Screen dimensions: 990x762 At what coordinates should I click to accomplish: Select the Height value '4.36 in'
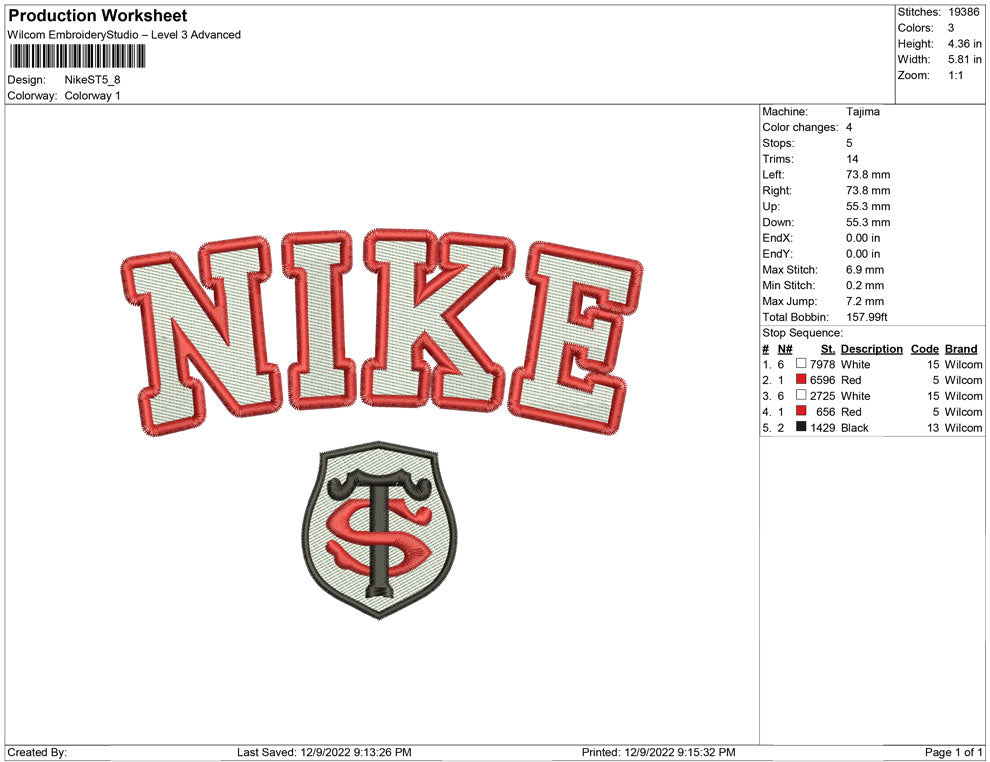point(964,44)
